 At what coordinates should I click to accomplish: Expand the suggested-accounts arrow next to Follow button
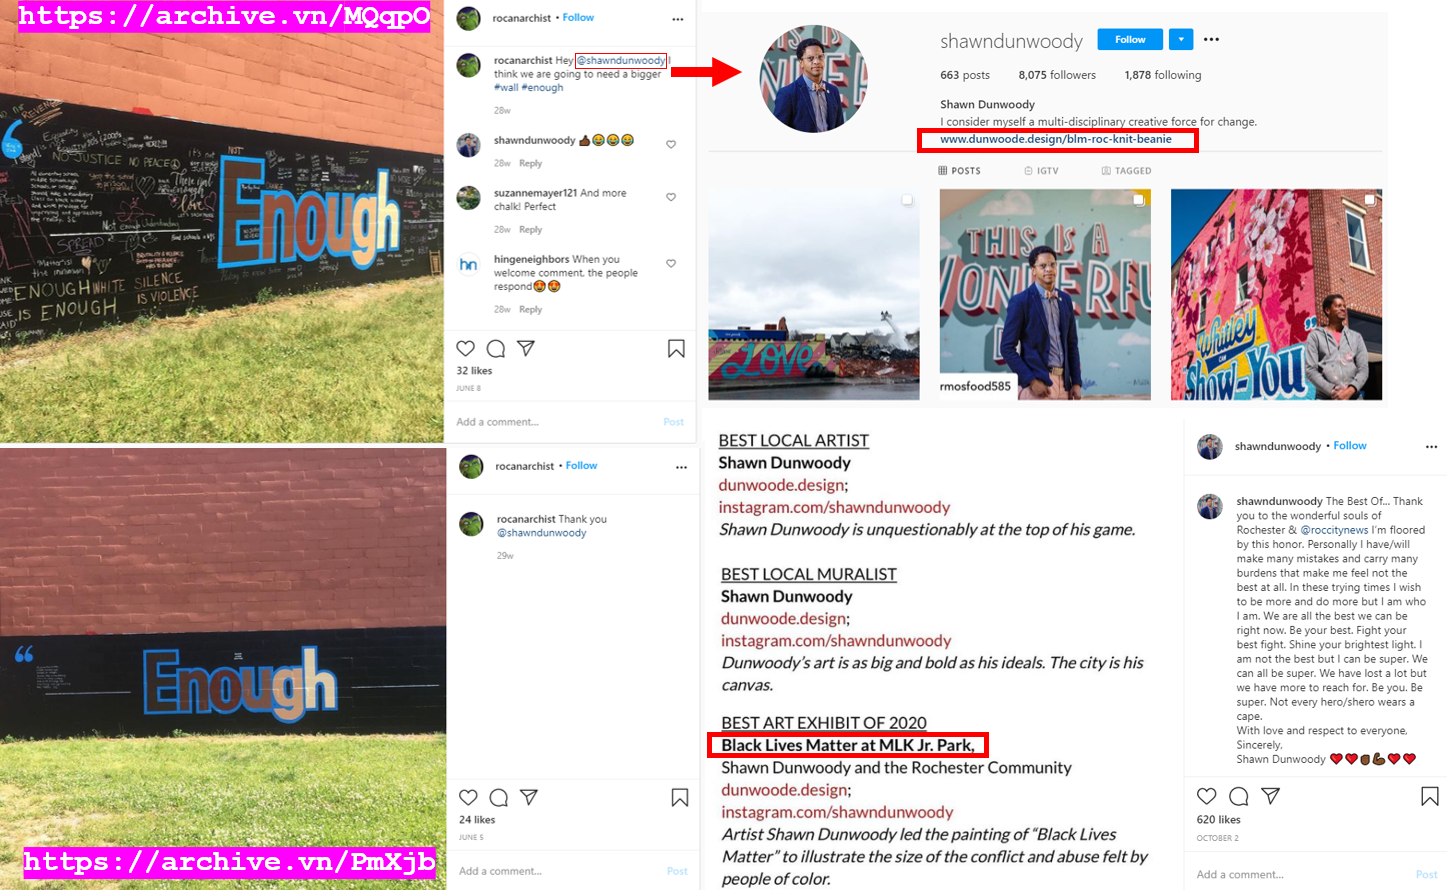coord(1181,40)
